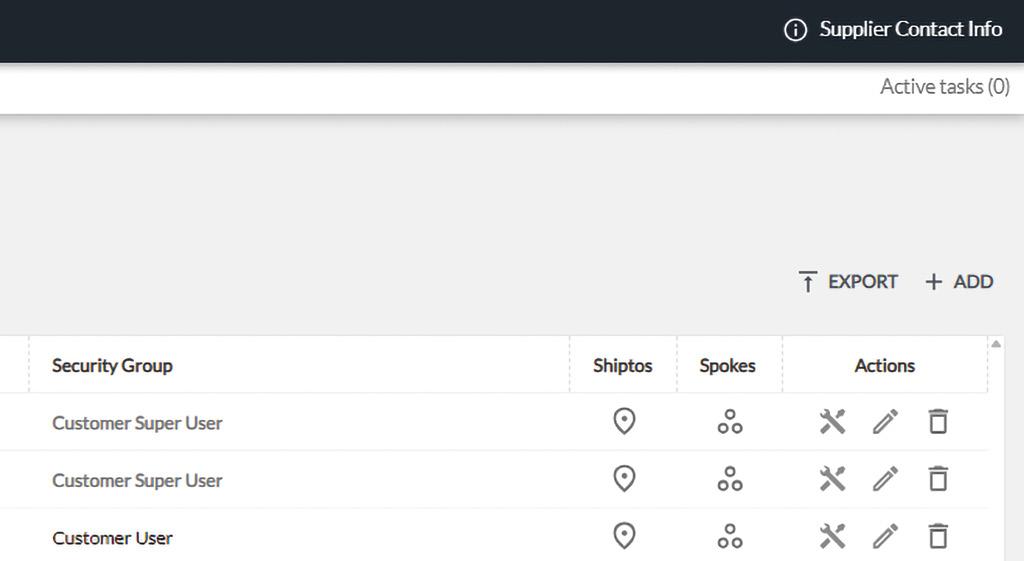Click the ADD button
The height and width of the screenshot is (561, 1024).
coord(959,282)
